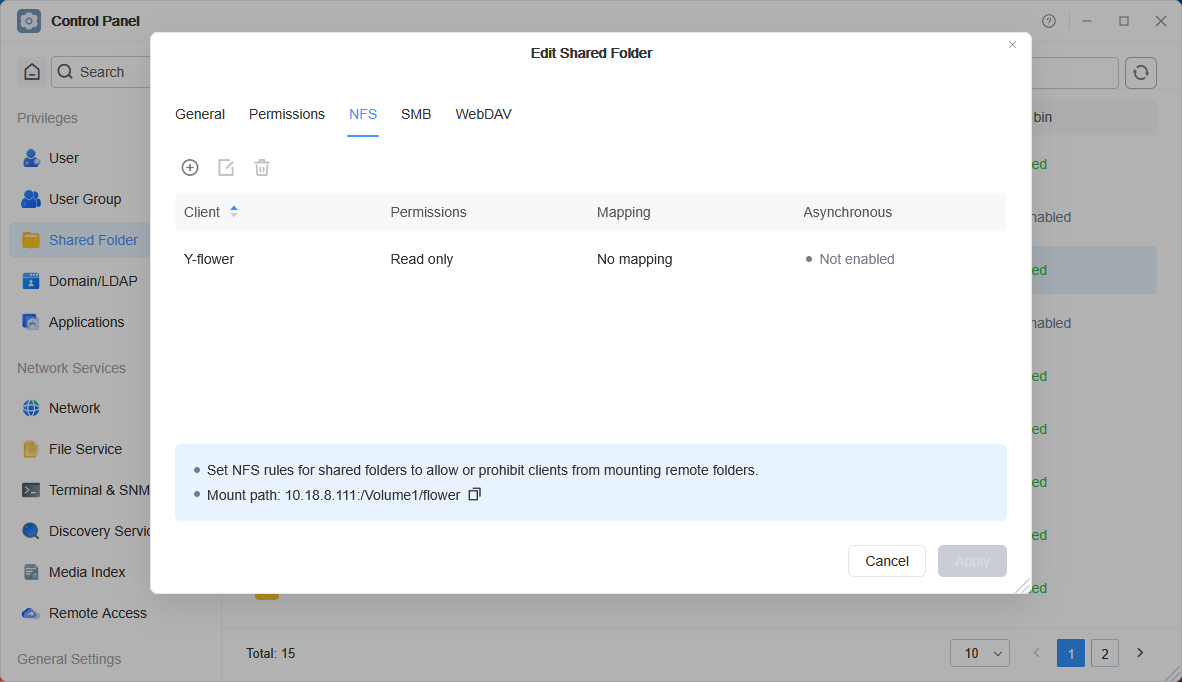1182x682 pixels.
Task: Click the Cancel button
Action: click(886, 561)
